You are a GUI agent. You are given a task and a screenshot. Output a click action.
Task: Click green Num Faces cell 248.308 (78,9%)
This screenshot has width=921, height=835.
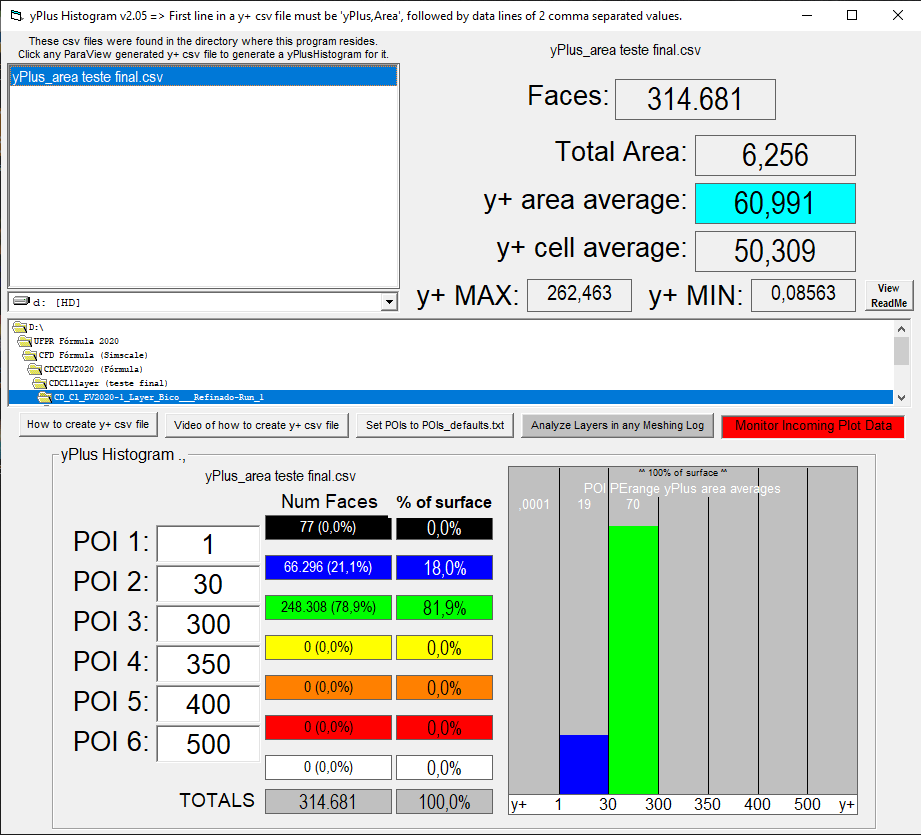point(328,607)
